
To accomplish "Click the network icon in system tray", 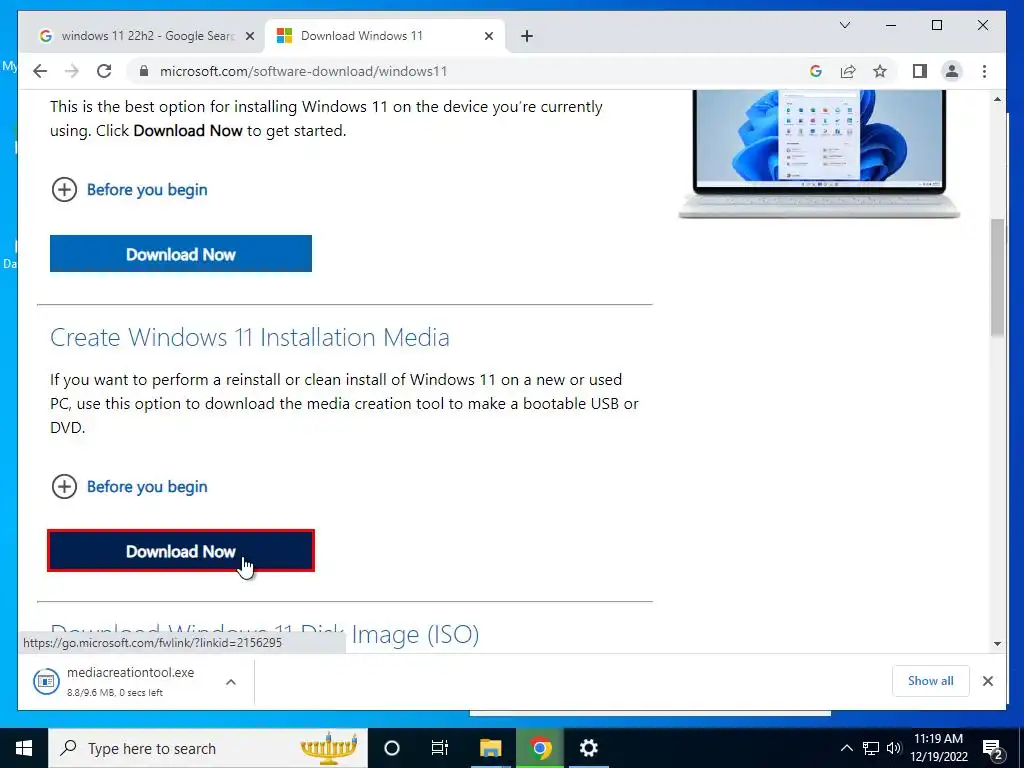I will coord(871,748).
